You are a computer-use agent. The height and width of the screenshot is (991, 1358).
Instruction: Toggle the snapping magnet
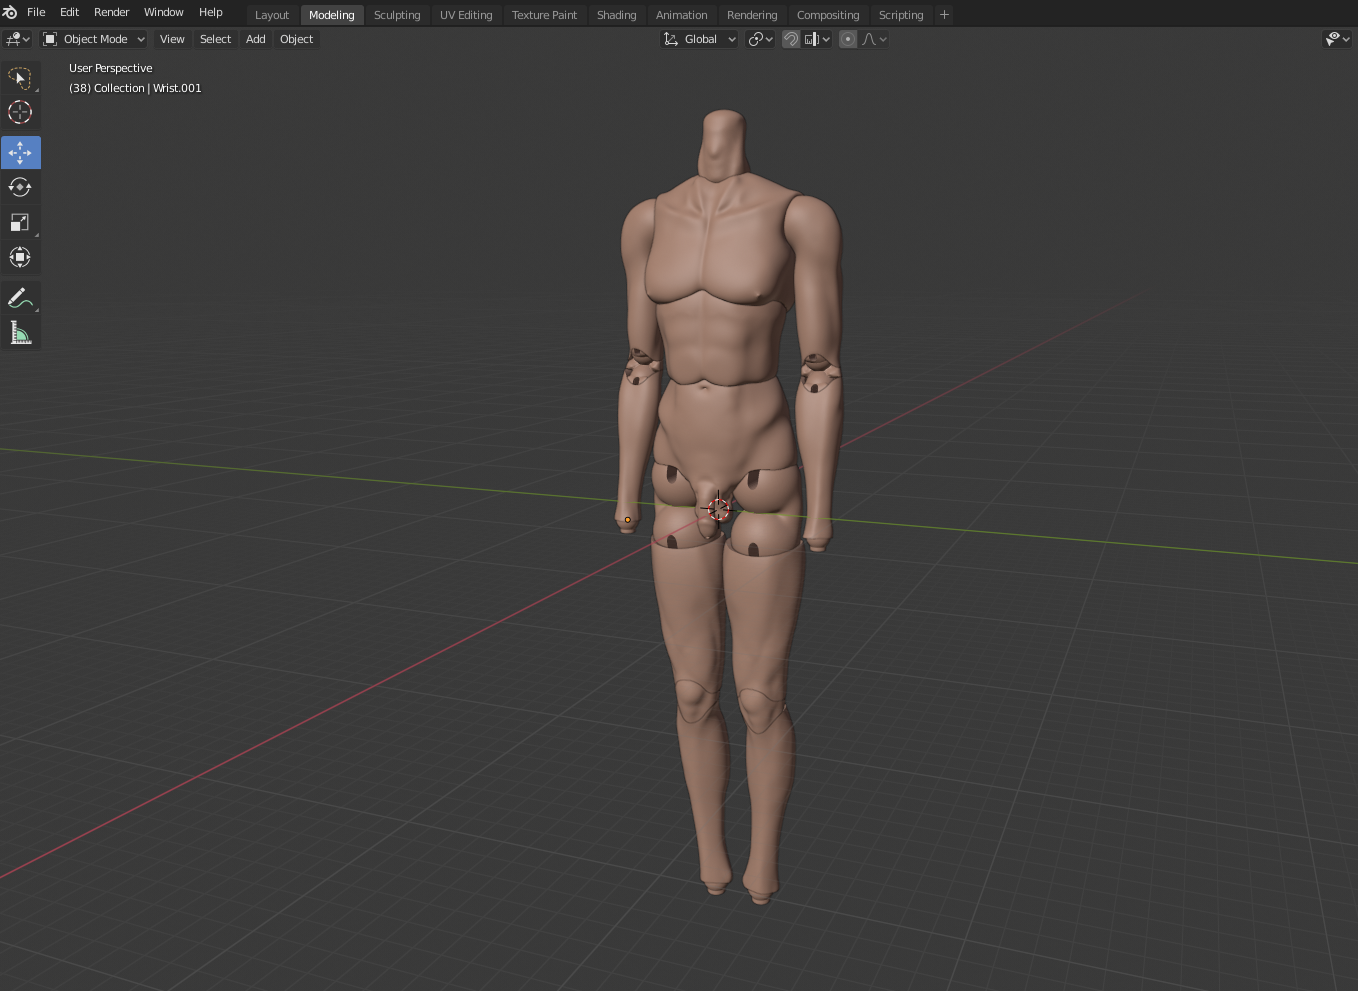pos(791,39)
